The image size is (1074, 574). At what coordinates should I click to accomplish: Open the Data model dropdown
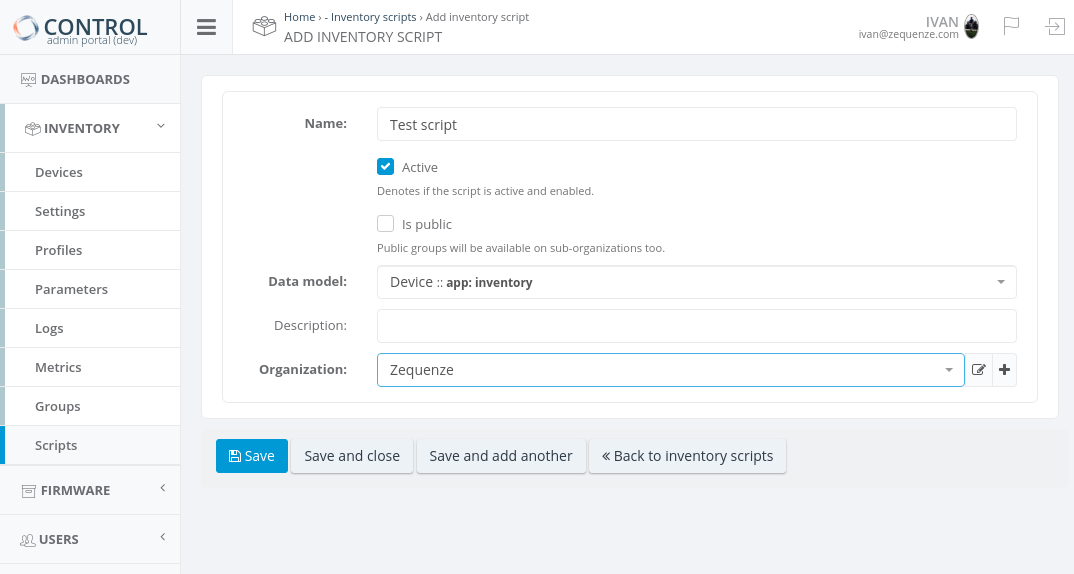click(x=696, y=282)
